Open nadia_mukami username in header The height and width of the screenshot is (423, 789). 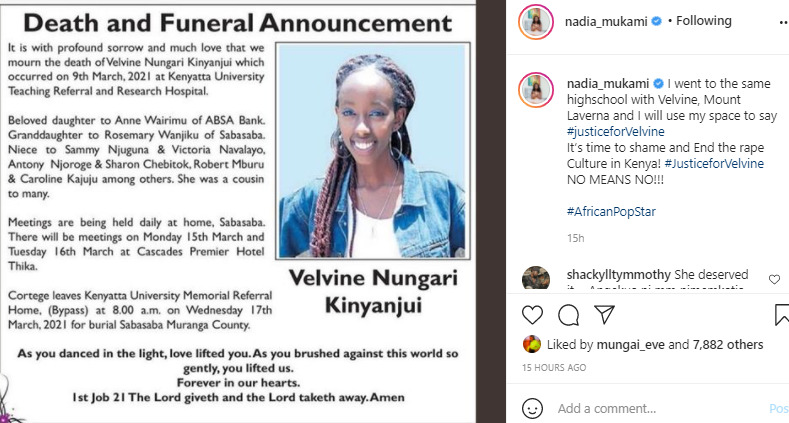point(606,21)
